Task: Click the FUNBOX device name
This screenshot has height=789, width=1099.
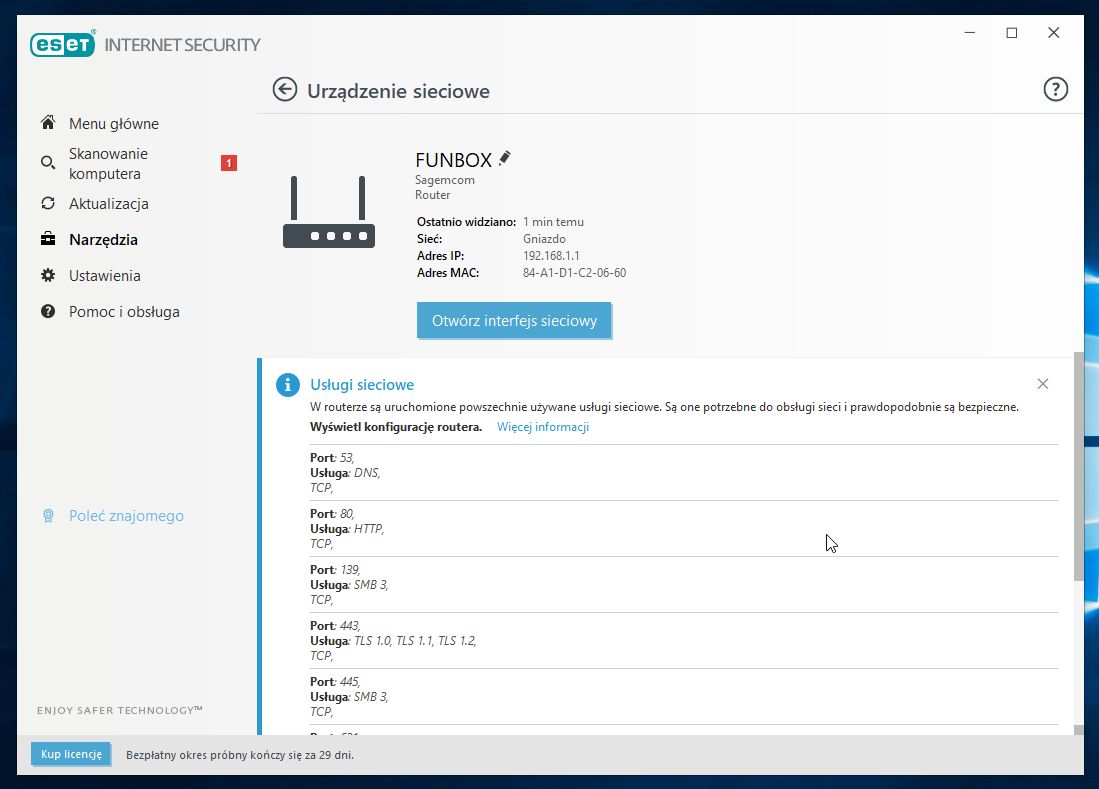Action: point(453,160)
